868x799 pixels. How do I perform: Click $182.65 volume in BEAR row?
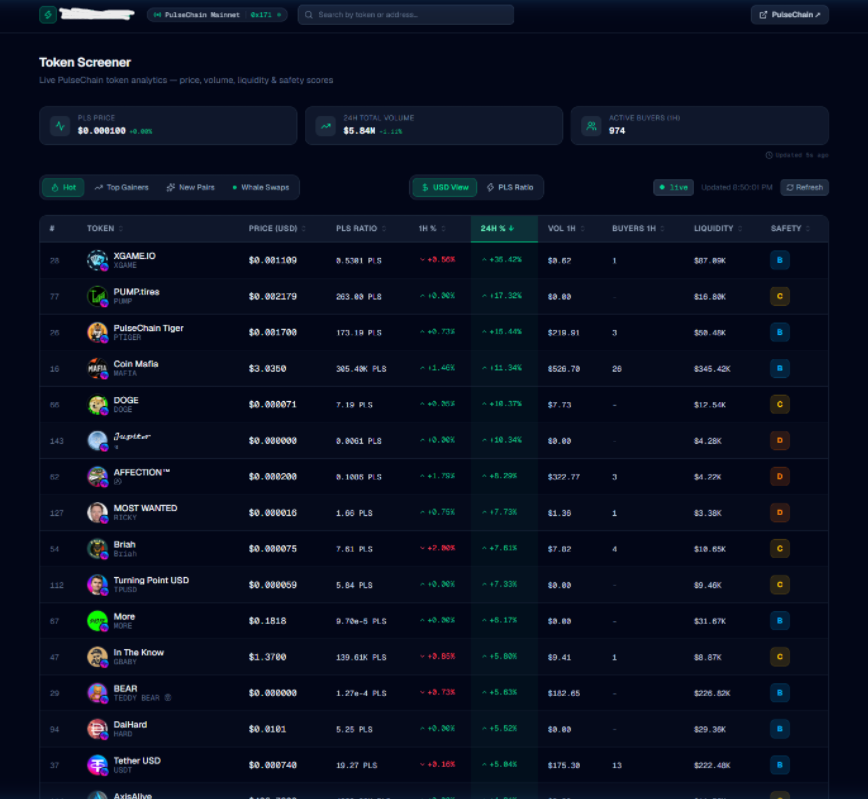click(x=564, y=693)
